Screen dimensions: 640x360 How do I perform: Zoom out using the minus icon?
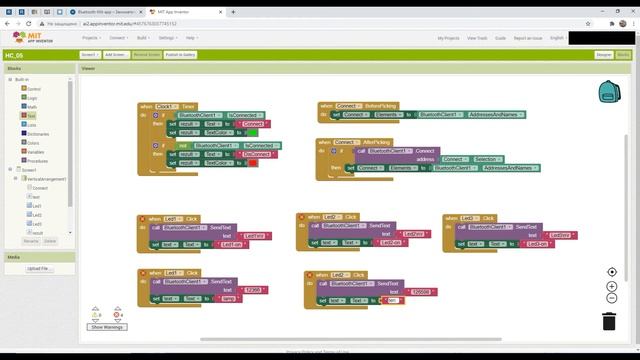tap(611, 298)
